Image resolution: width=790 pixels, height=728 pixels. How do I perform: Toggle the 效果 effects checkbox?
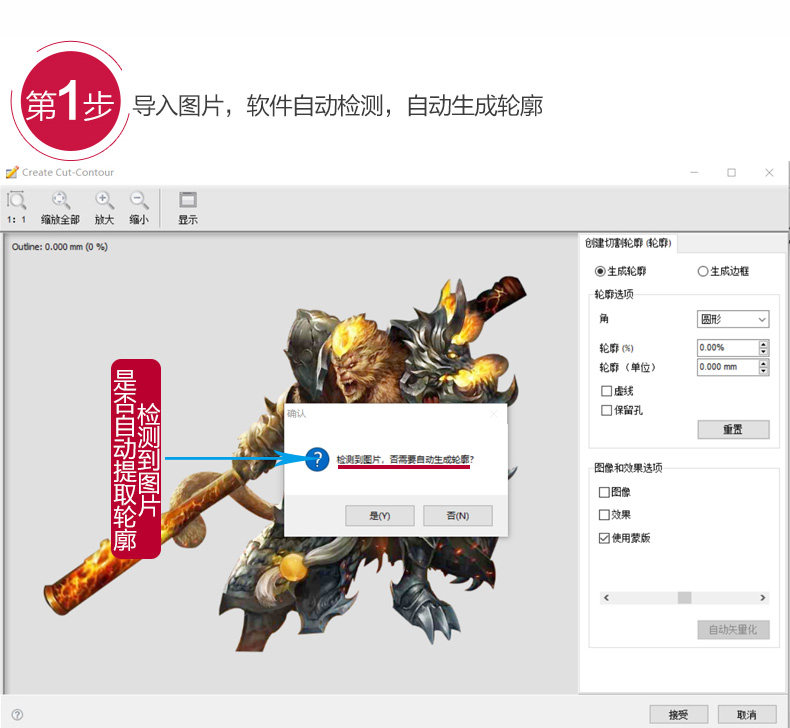coord(604,514)
